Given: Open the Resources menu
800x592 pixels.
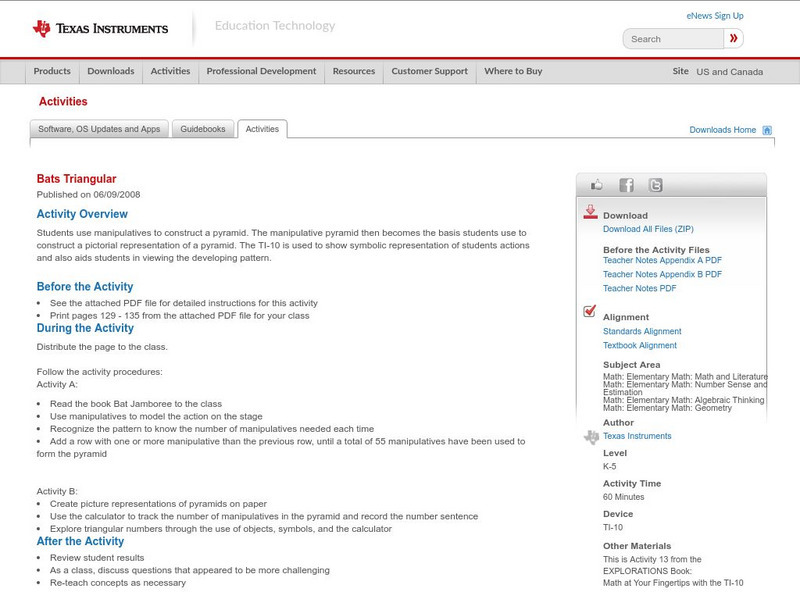Looking at the screenshot, I should point(354,71).
